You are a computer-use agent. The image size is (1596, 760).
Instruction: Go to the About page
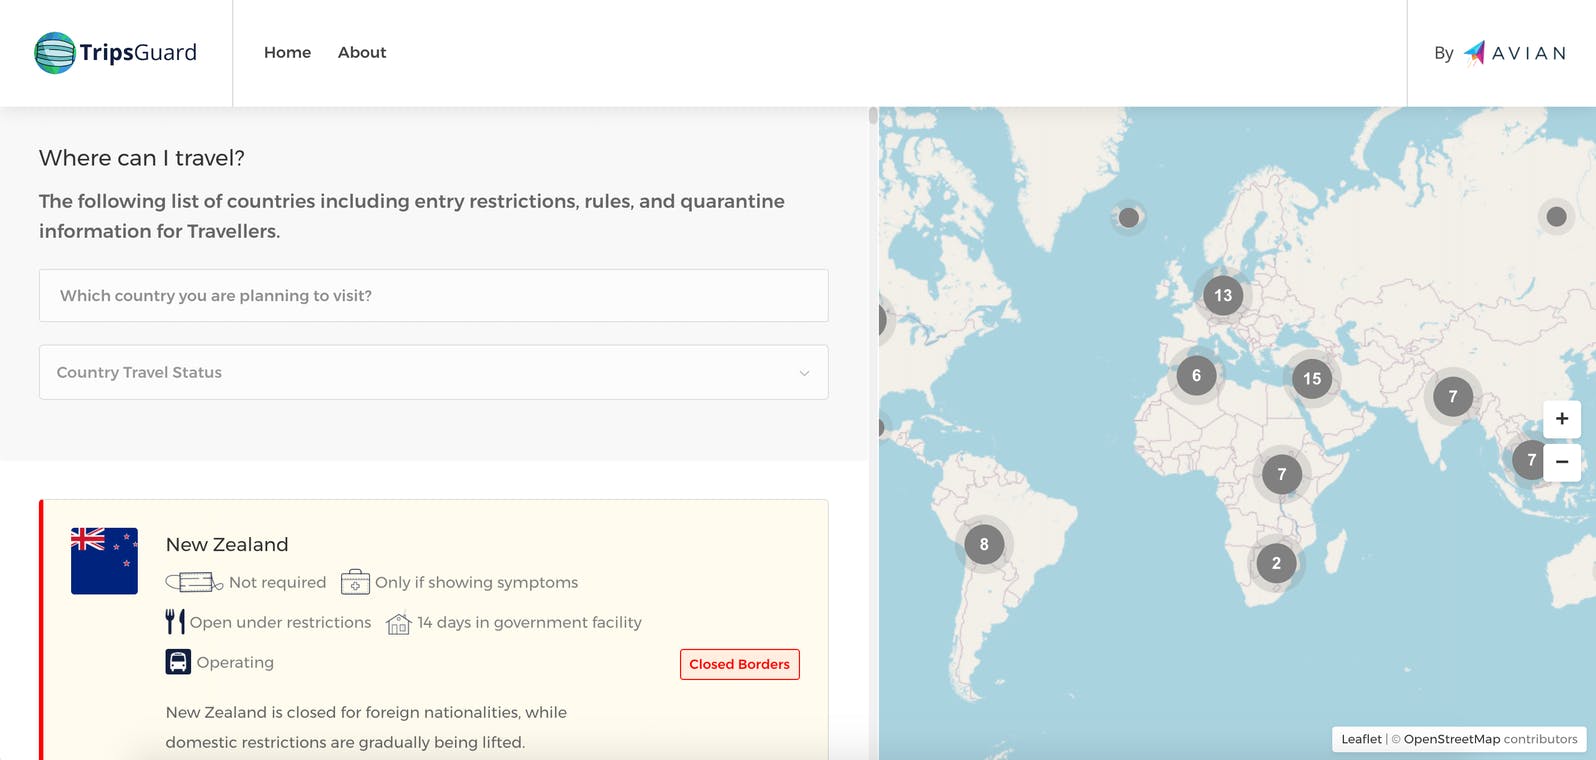[x=362, y=53]
